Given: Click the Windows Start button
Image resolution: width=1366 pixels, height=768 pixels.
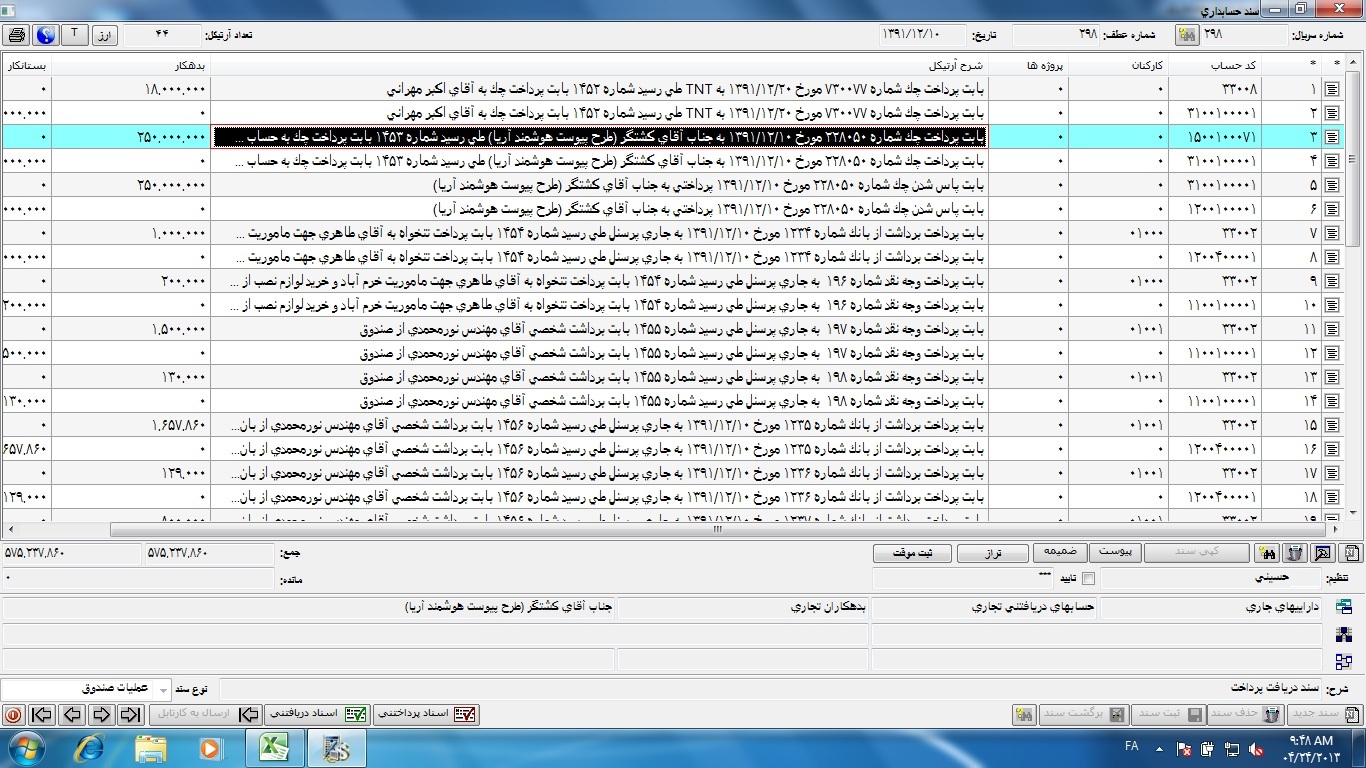Looking at the screenshot, I should tap(26, 747).
